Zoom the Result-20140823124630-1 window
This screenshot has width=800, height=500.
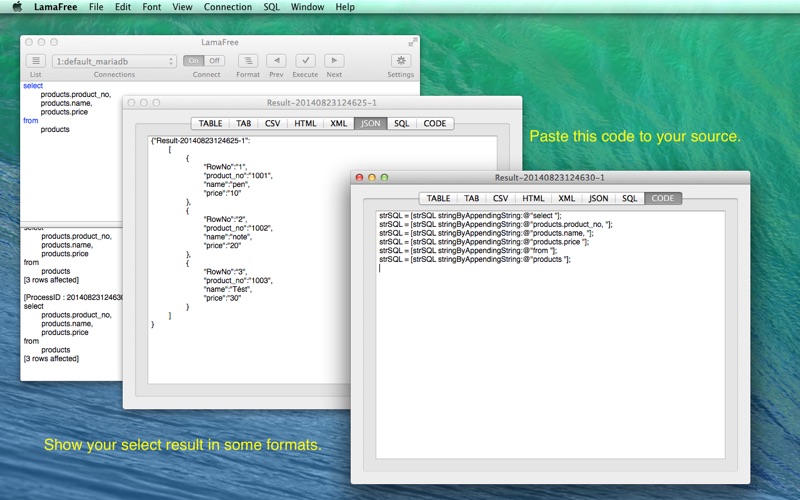point(385,178)
